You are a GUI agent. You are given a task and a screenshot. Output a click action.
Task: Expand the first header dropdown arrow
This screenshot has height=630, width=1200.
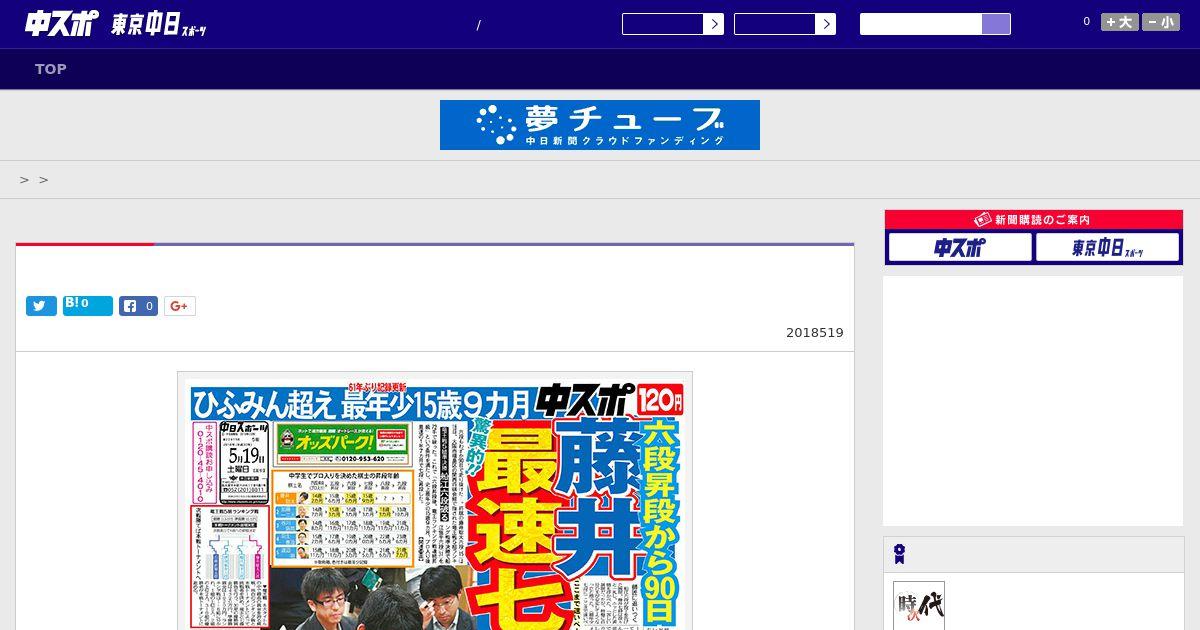[713, 24]
